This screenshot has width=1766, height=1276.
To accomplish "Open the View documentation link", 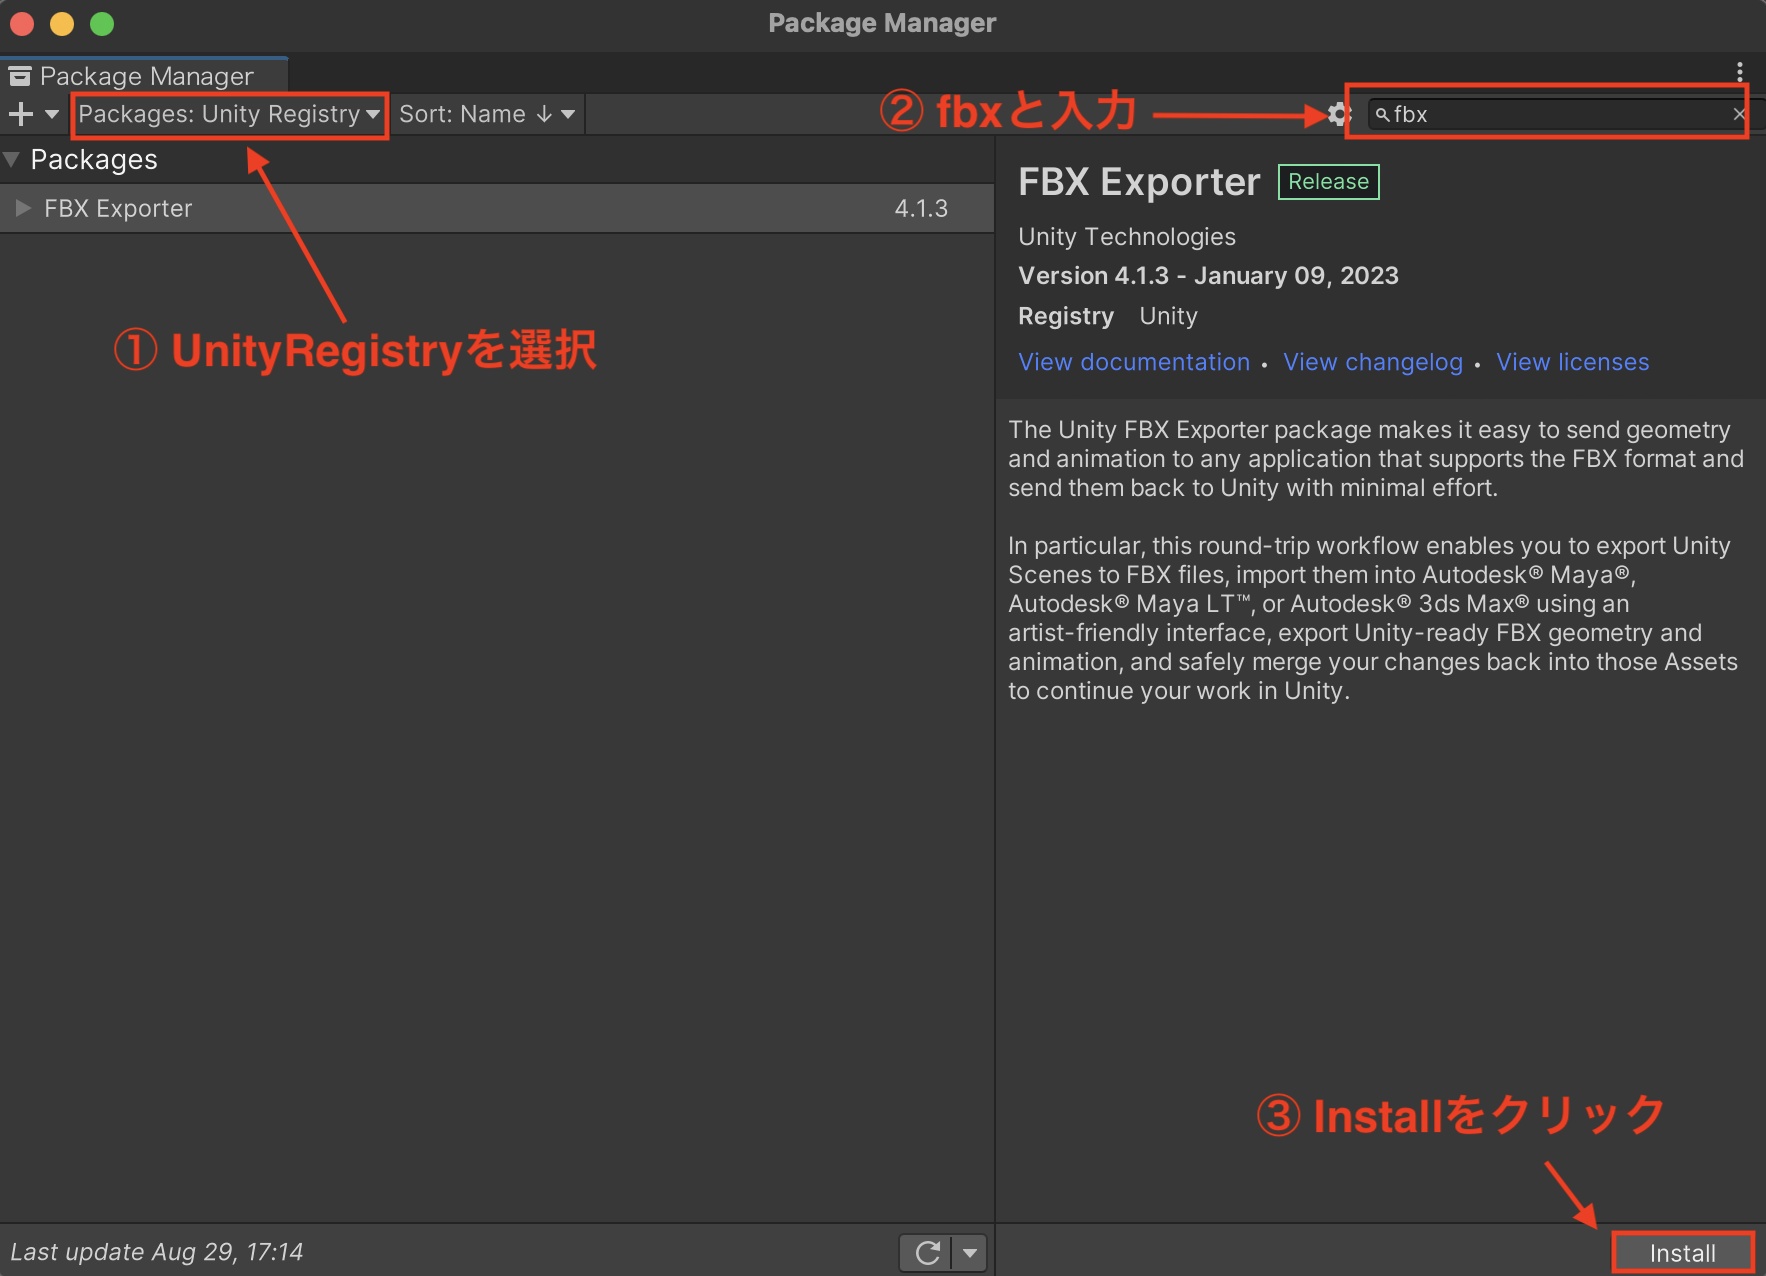I will [x=1133, y=362].
